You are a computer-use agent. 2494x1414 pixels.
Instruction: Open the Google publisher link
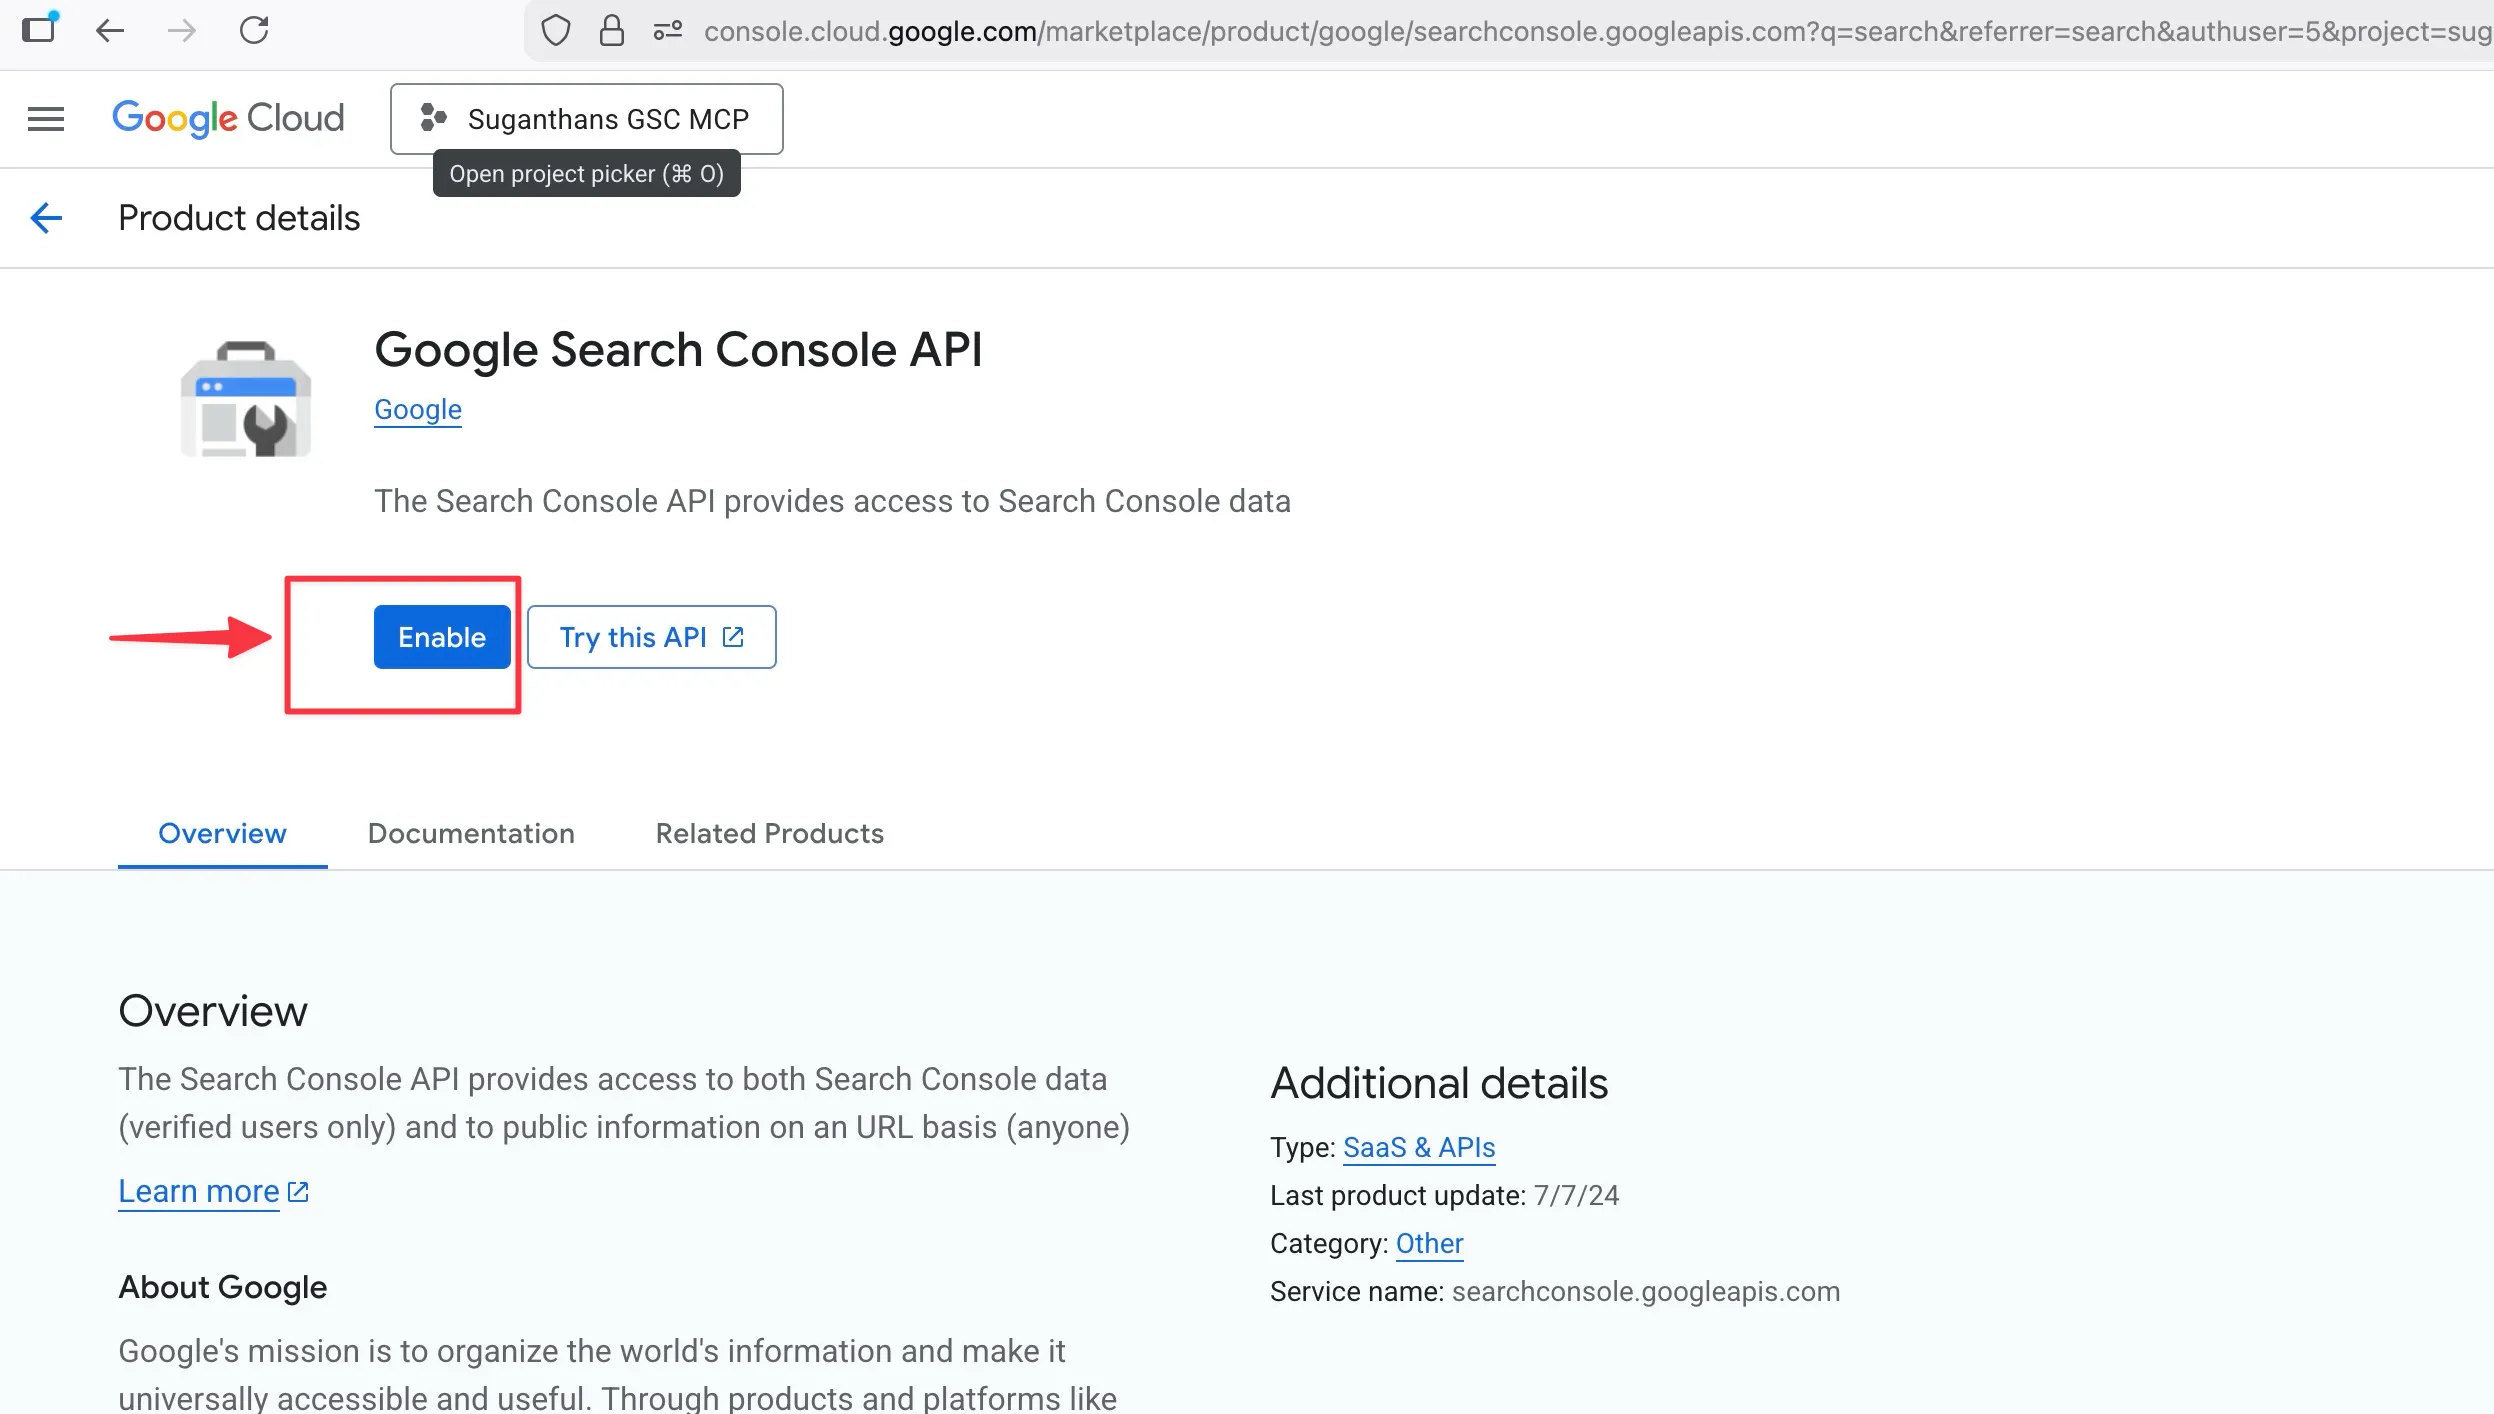click(417, 410)
